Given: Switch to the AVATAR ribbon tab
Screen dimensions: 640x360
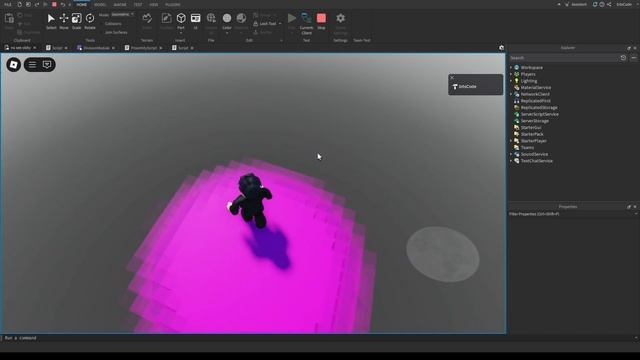Looking at the screenshot, I should [x=120, y=4].
